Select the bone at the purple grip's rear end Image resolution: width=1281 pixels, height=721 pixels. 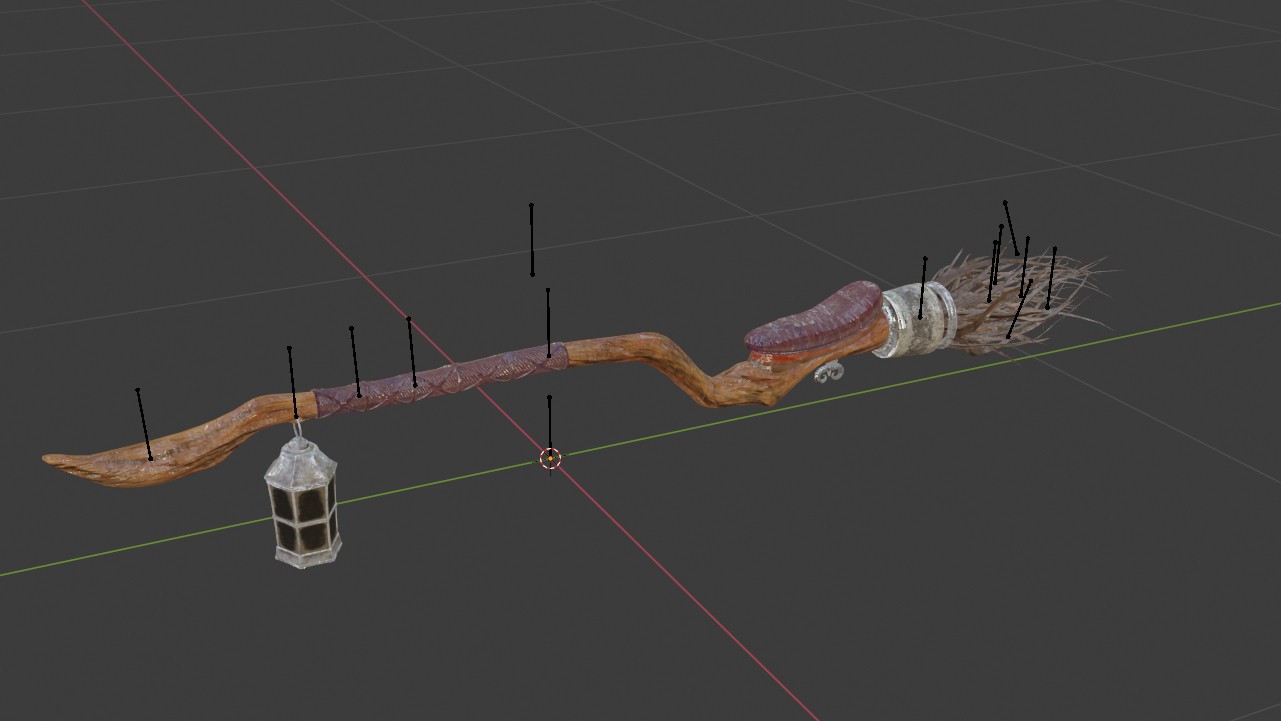(548, 322)
